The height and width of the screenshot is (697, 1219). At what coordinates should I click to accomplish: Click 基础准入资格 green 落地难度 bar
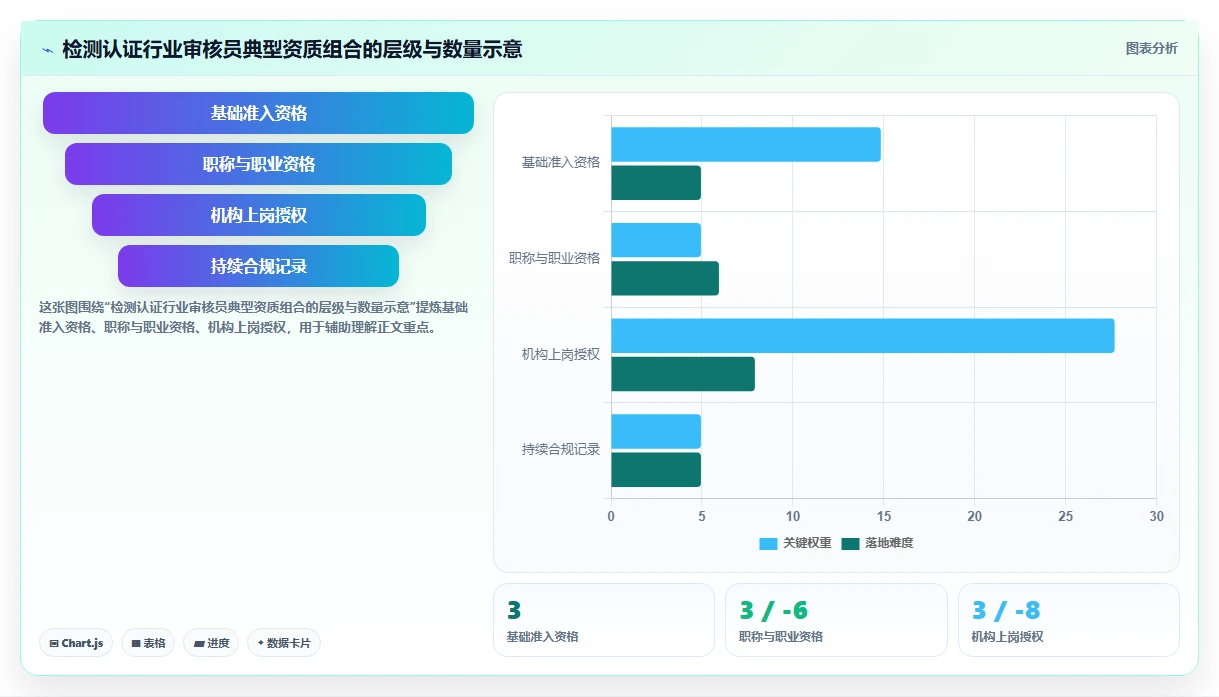pos(656,183)
